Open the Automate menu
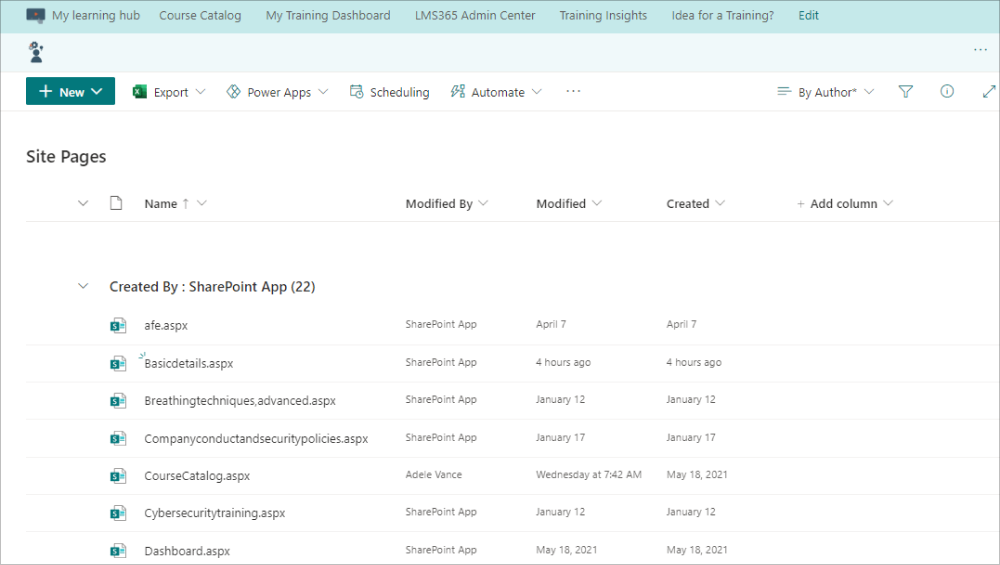Image resolution: width=1000 pixels, height=565 pixels. 496,92
